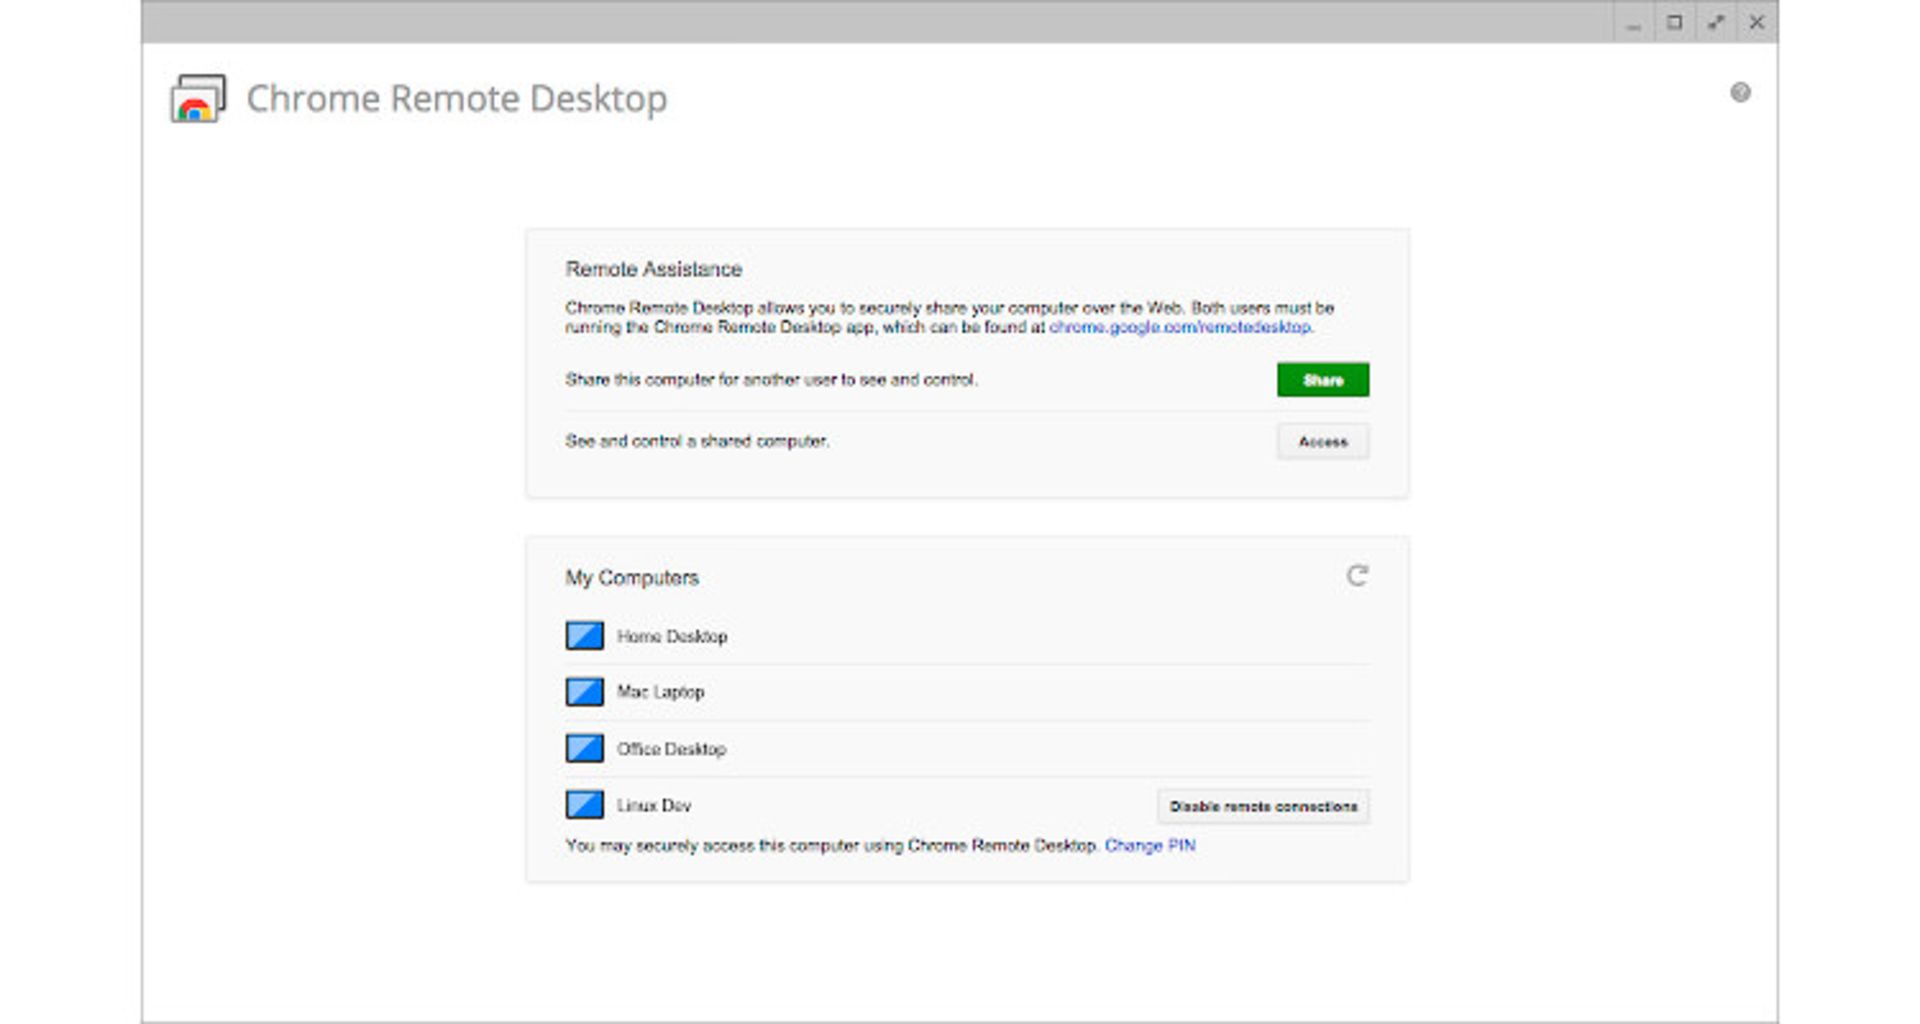Image resolution: width=1920 pixels, height=1024 pixels.
Task: Connect to Home Desktop by its name
Action: (672, 636)
